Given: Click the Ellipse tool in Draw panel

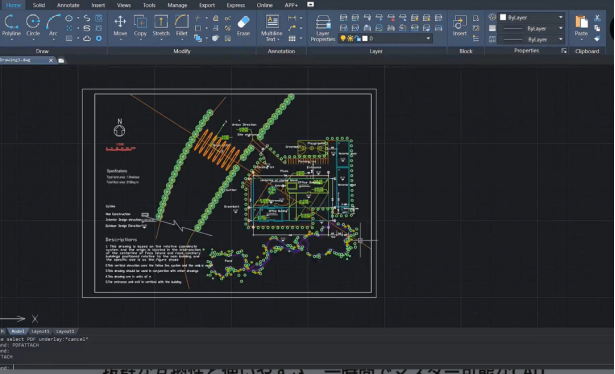Looking at the screenshot, I should [x=69, y=18].
